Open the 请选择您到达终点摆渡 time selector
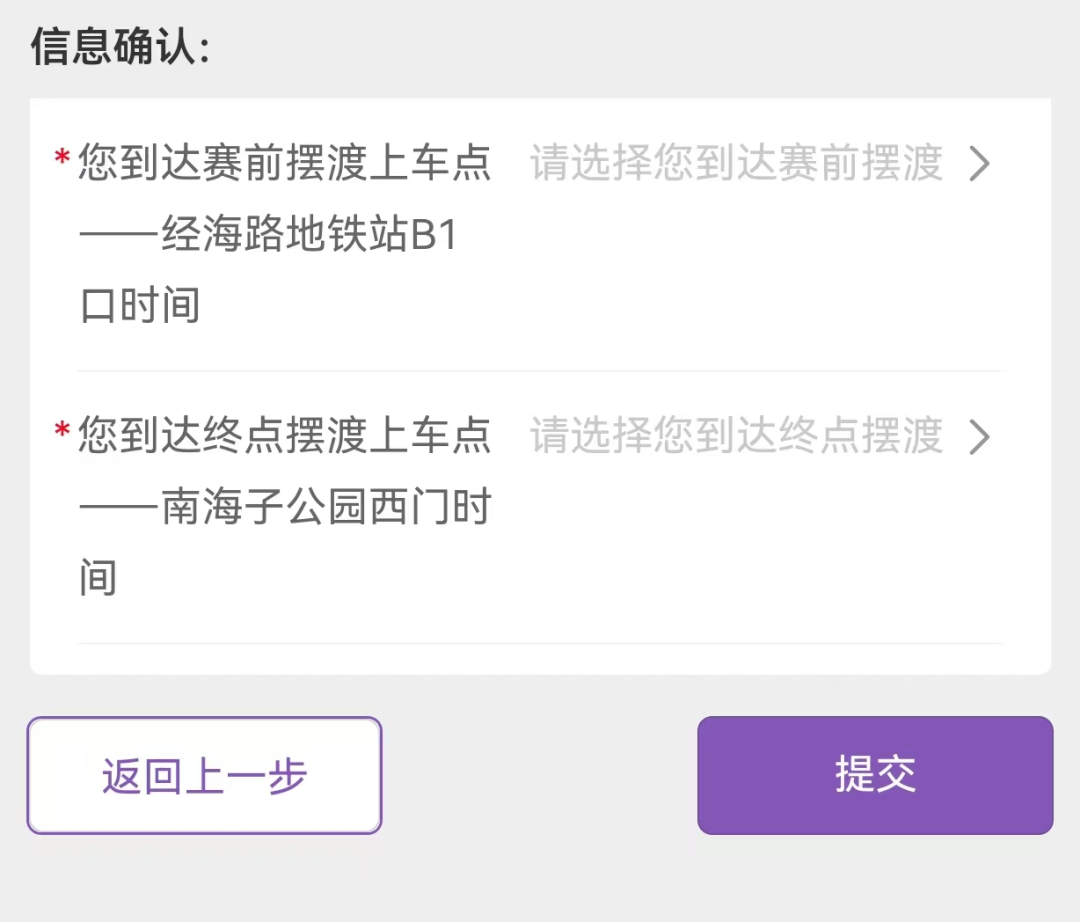This screenshot has height=922, width=1080. click(x=736, y=437)
